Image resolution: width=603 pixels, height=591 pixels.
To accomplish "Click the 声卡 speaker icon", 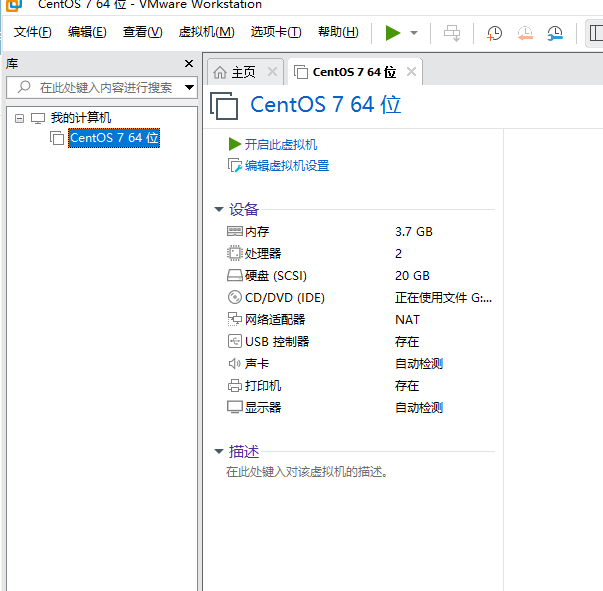I will point(235,363).
